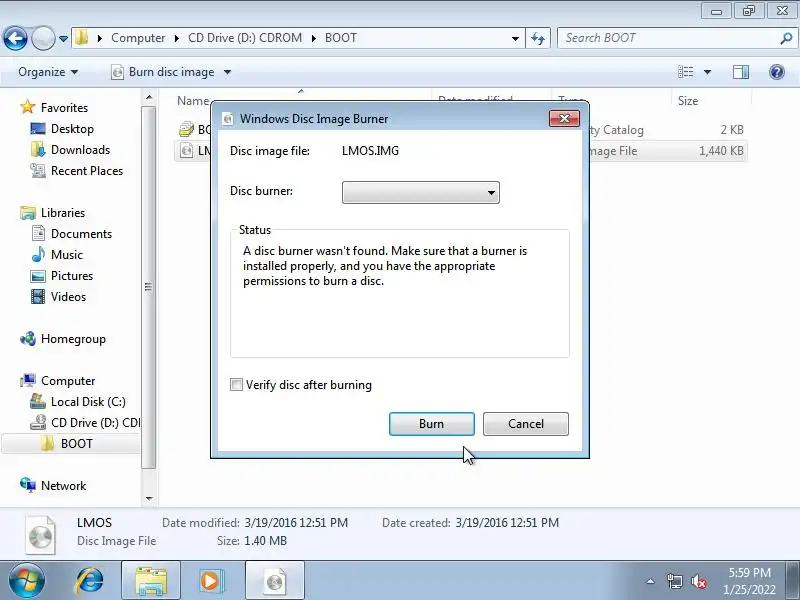Click the Burn disc image toolbar button

coord(163,72)
